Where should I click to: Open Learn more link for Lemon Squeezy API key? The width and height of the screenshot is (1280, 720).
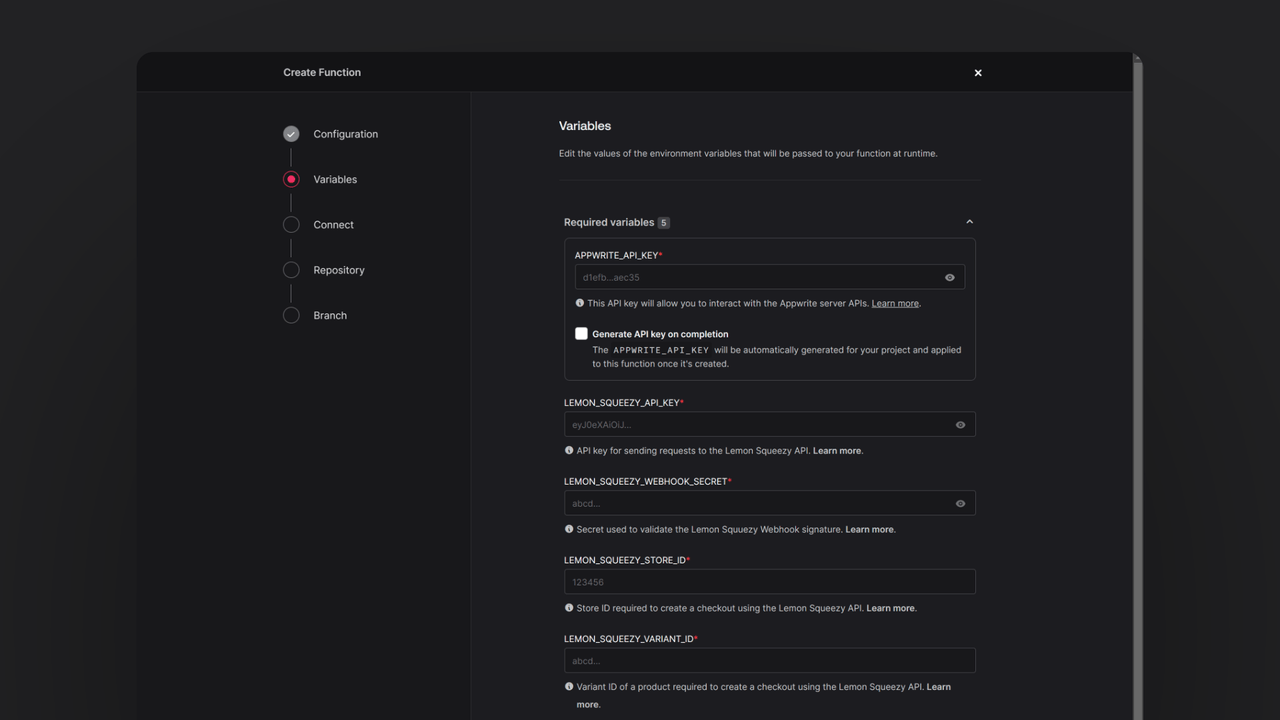[837, 451]
